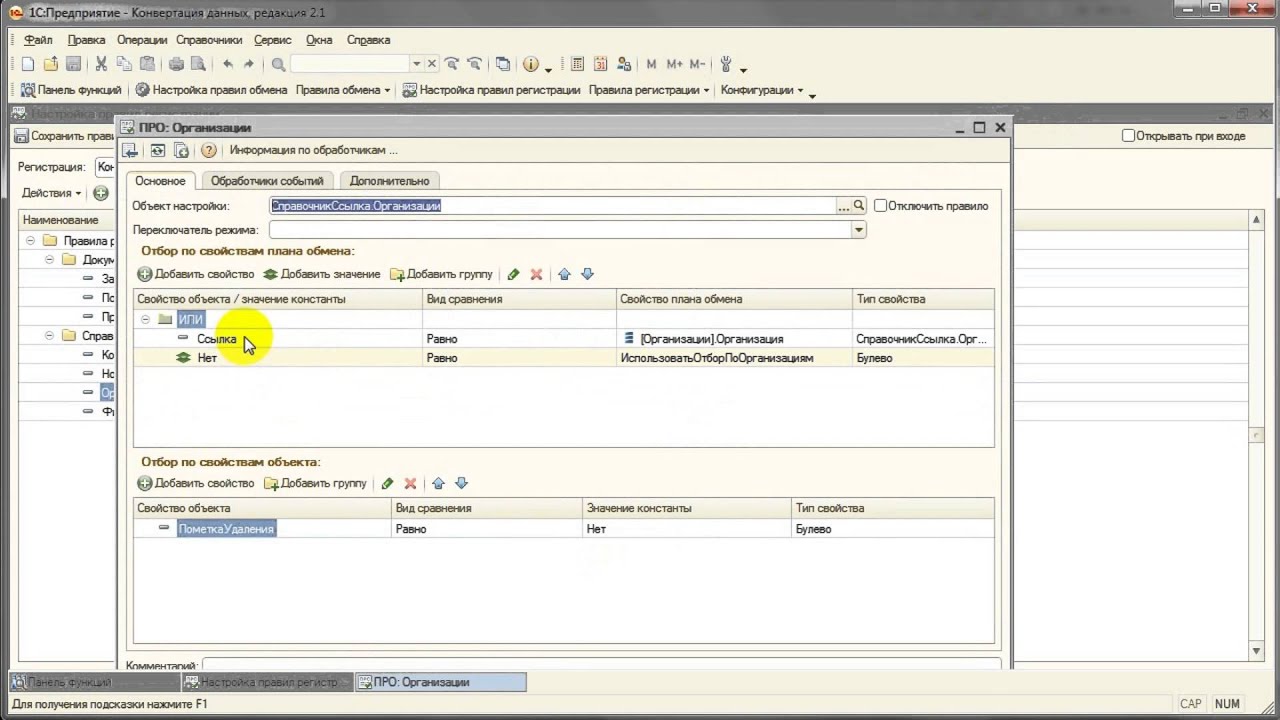Click Добавить значение button
This screenshot has height=720, width=1280.
[x=322, y=274]
